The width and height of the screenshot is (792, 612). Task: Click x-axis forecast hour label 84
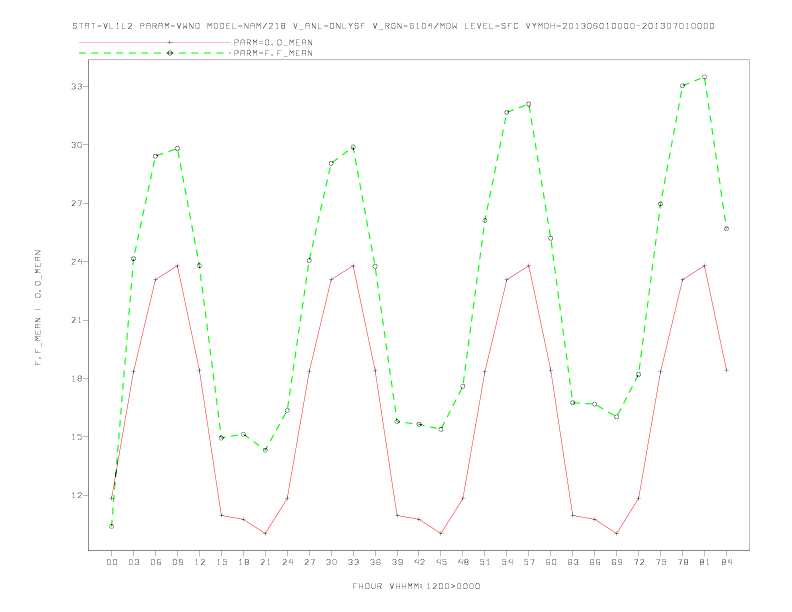pyautogui.click(x=726, y=562)
